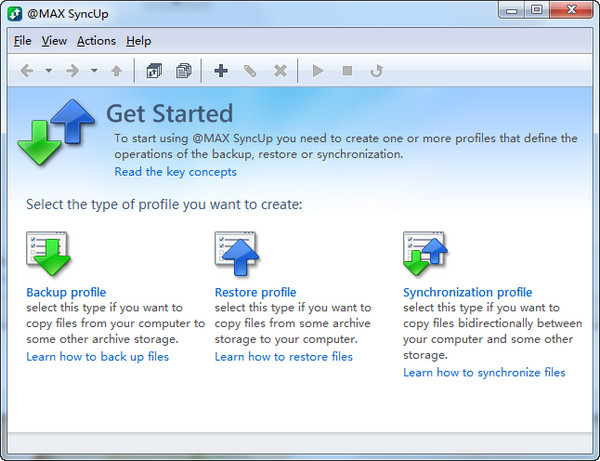The height and width of the screenshot is (461, 600).
Task: Click the refresh circular arrow icon
Action: [377, 71]
